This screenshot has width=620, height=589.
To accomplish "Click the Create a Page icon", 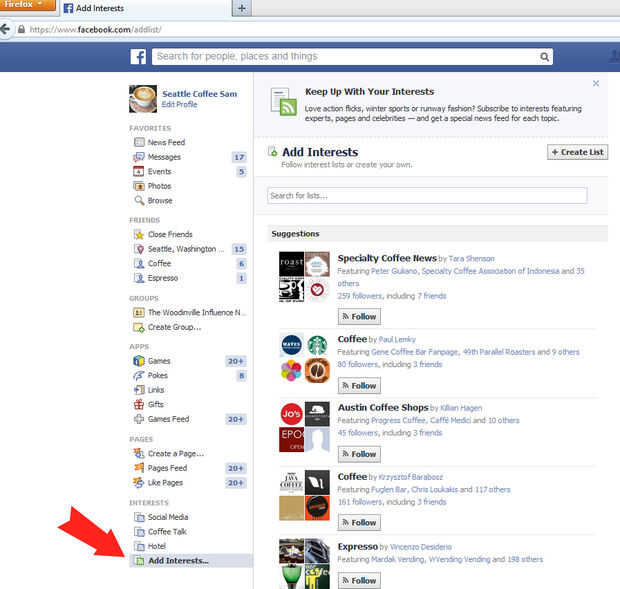I will [x=139, y=453].
